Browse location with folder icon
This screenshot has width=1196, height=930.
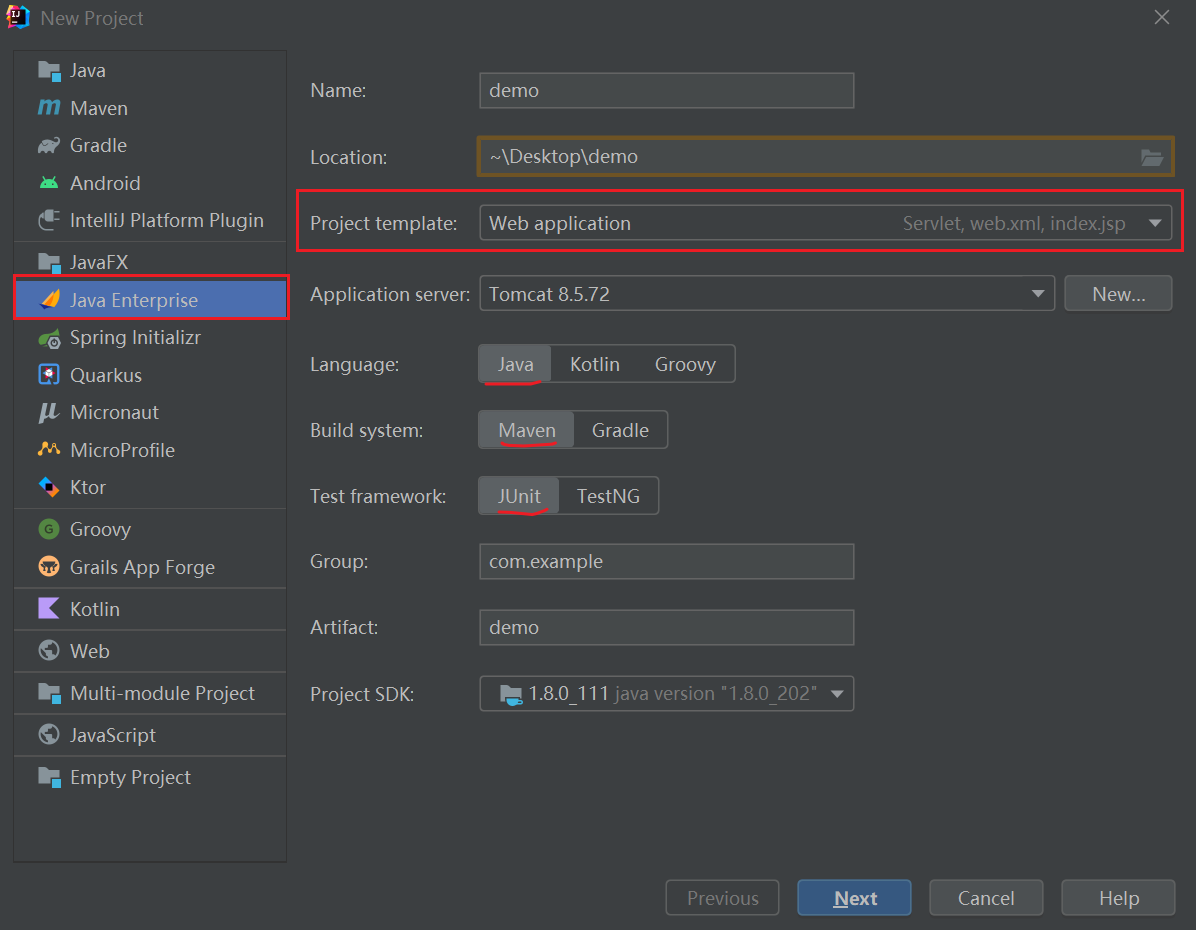pos(1151,157)
